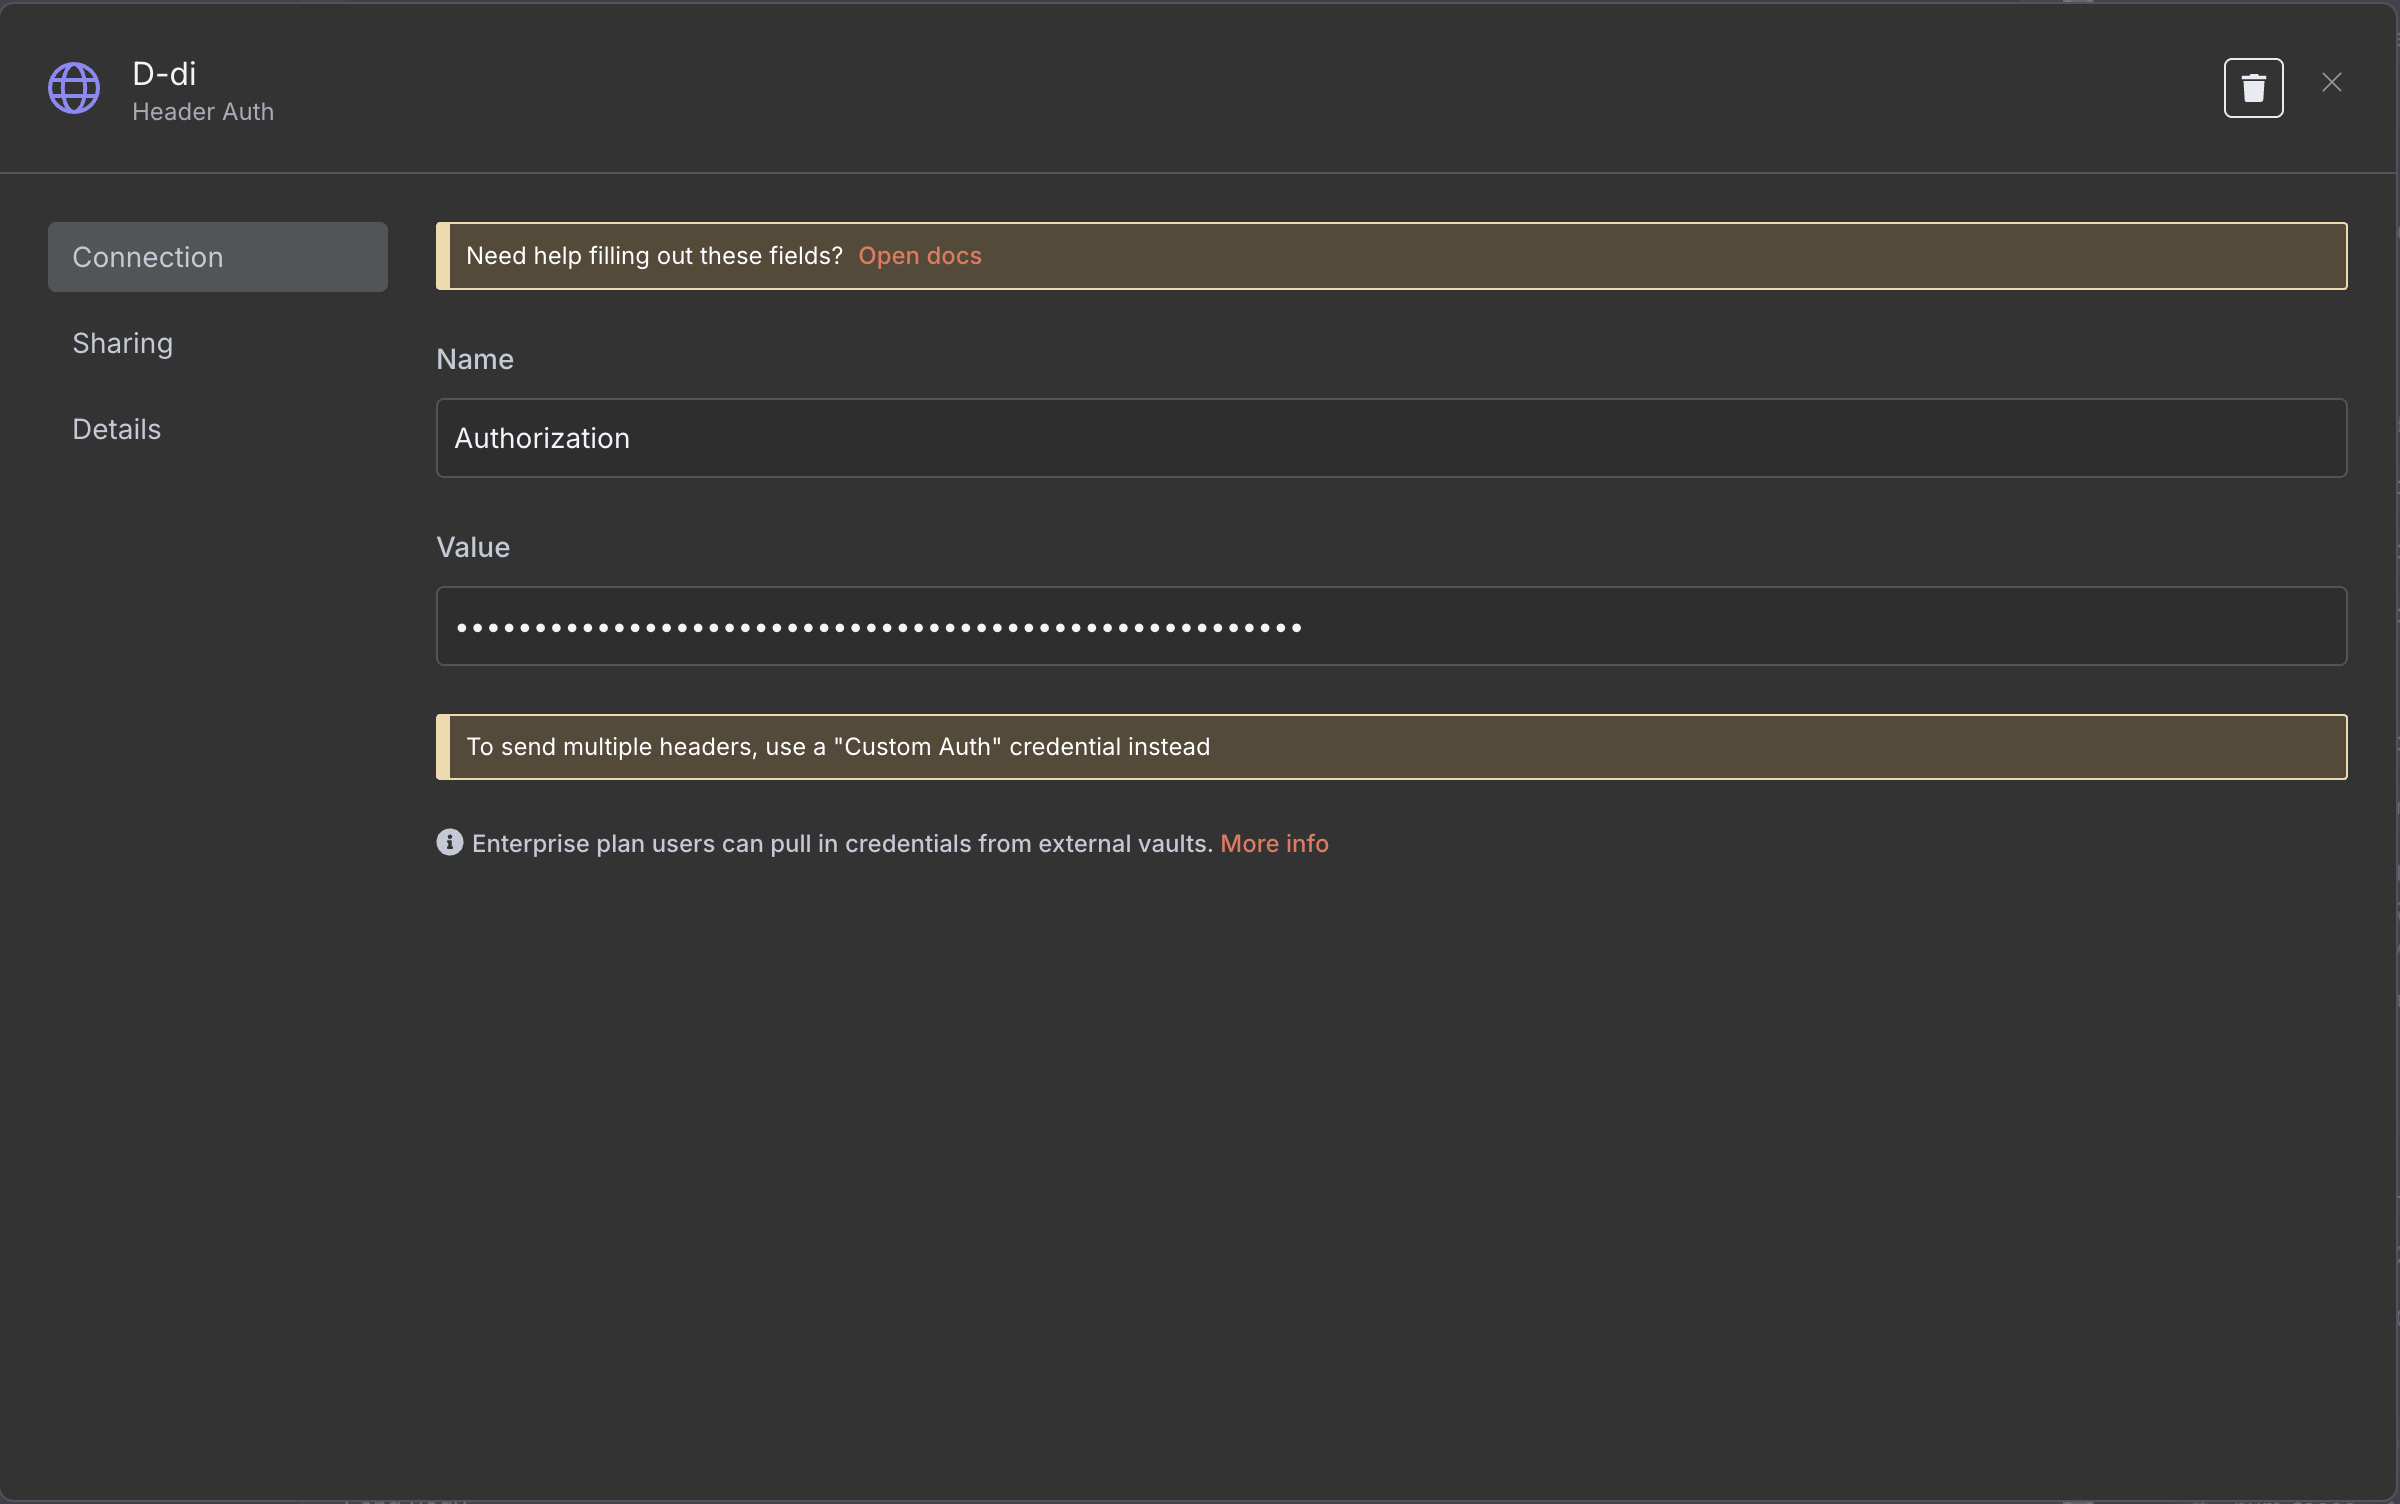Switch to the Details tab
2400x1504 pixels.
[116, 429]
